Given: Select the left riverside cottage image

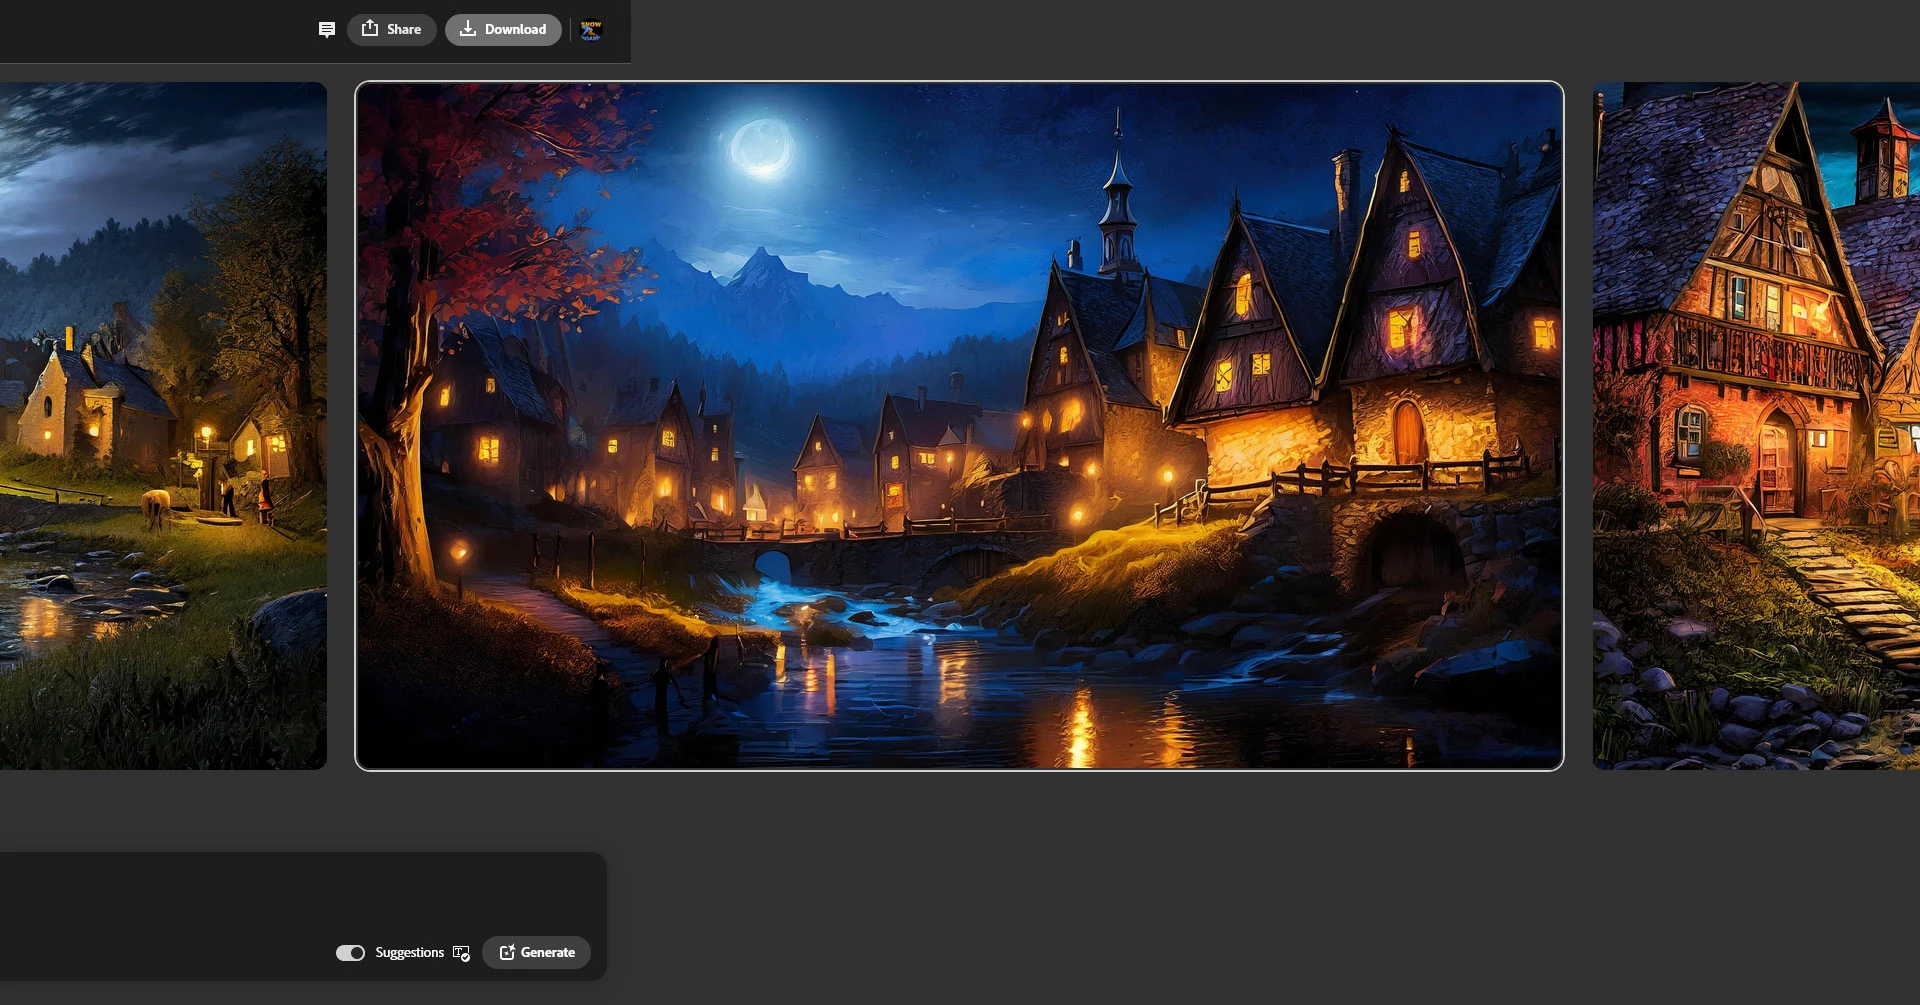Looking at the screenshot, I should [163, 426].
